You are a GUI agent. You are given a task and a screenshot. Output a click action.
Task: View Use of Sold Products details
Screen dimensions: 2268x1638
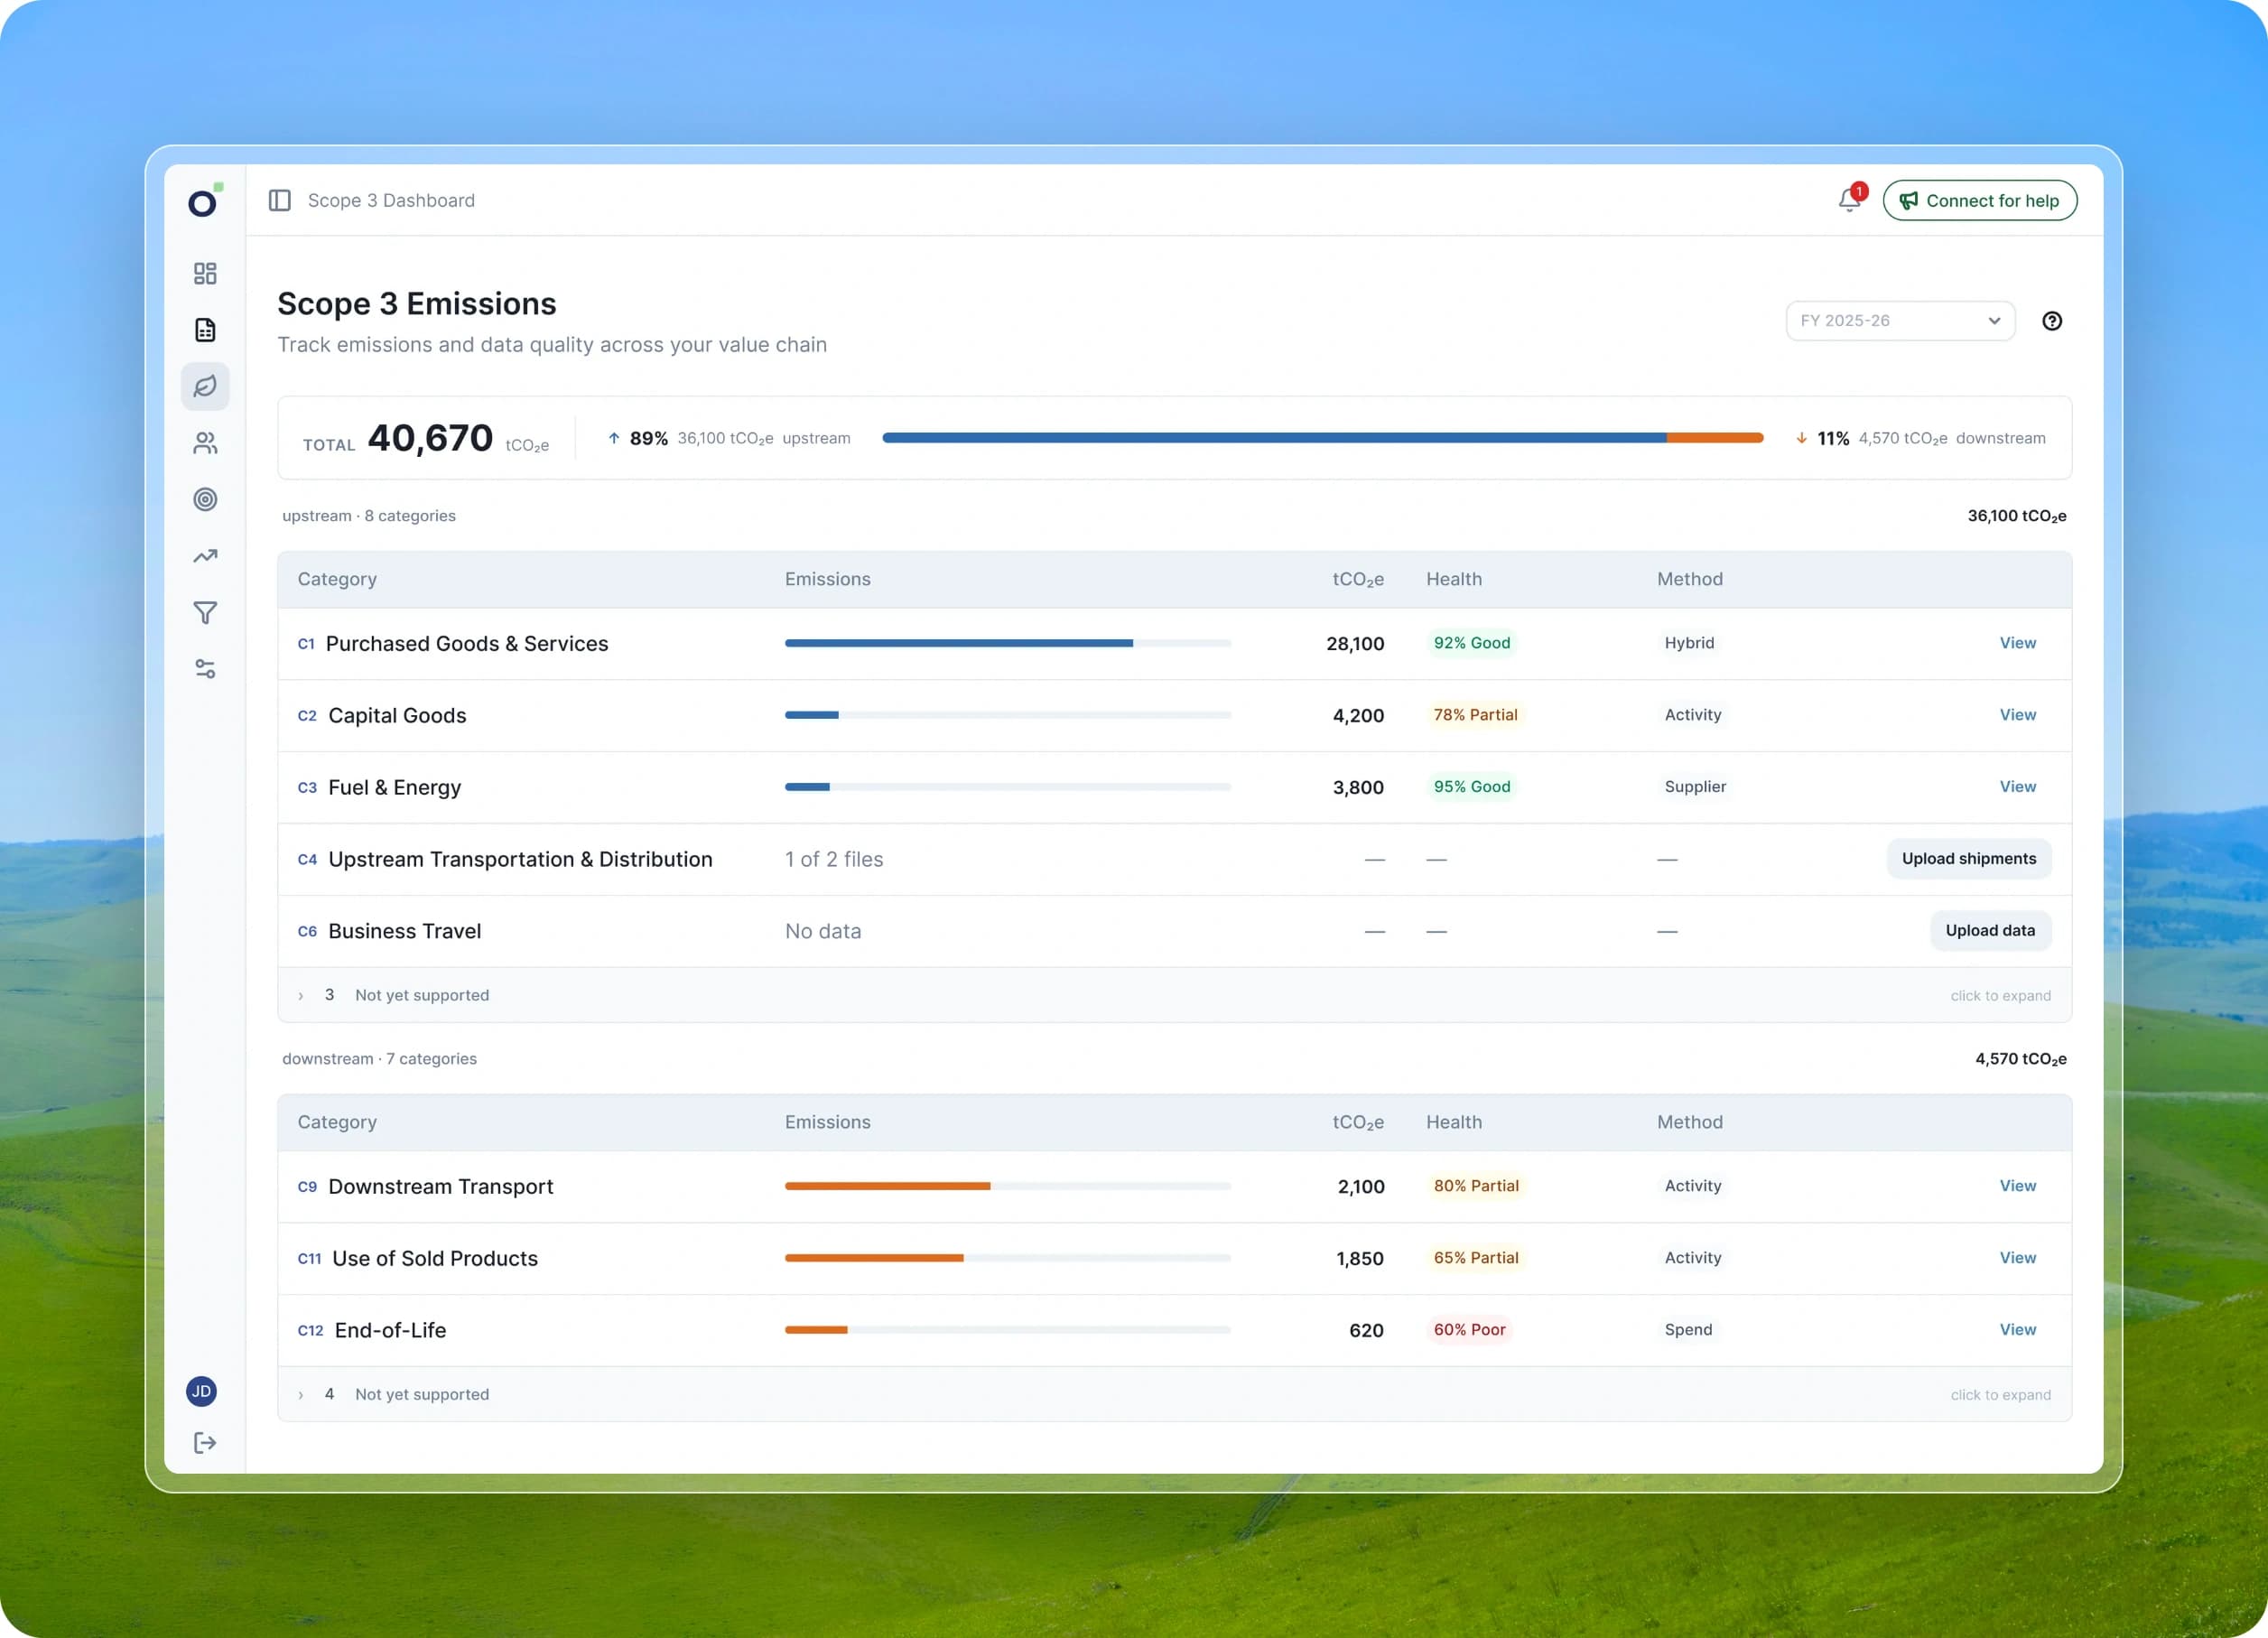point(2017,1258)
